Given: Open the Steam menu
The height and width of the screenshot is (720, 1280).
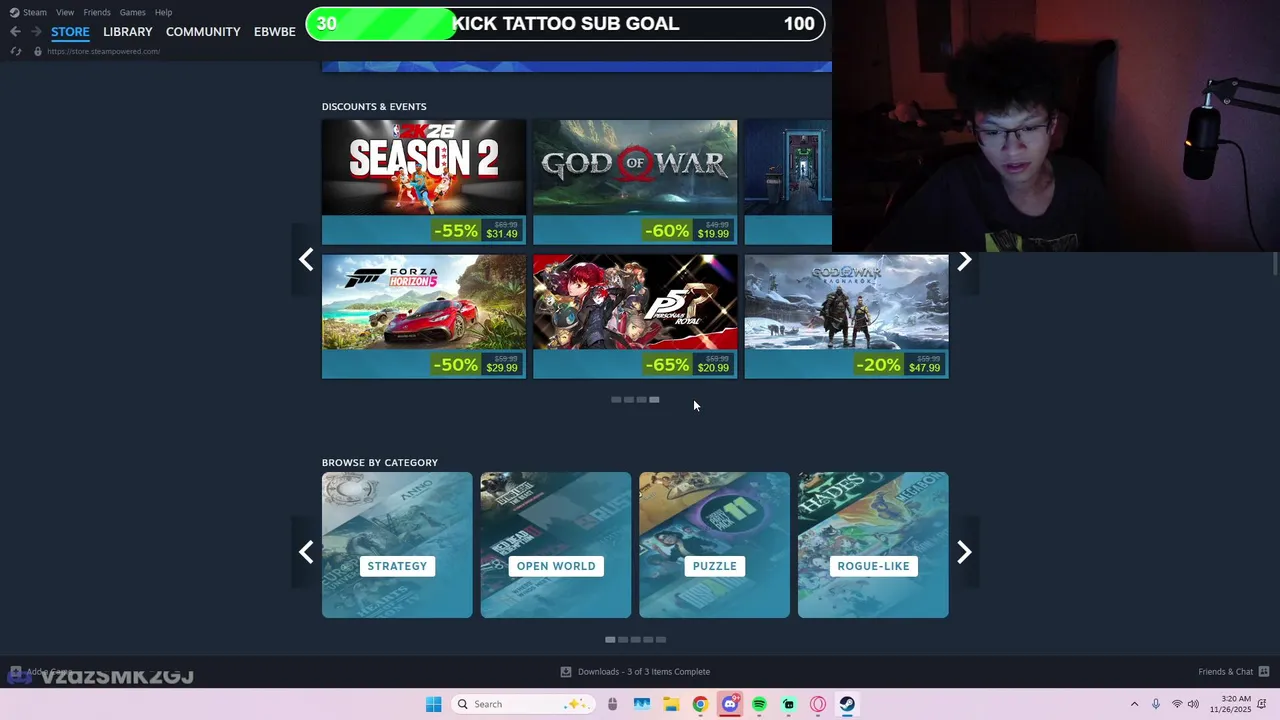Looking at the screenshot, I should click(x=35, y=12).
